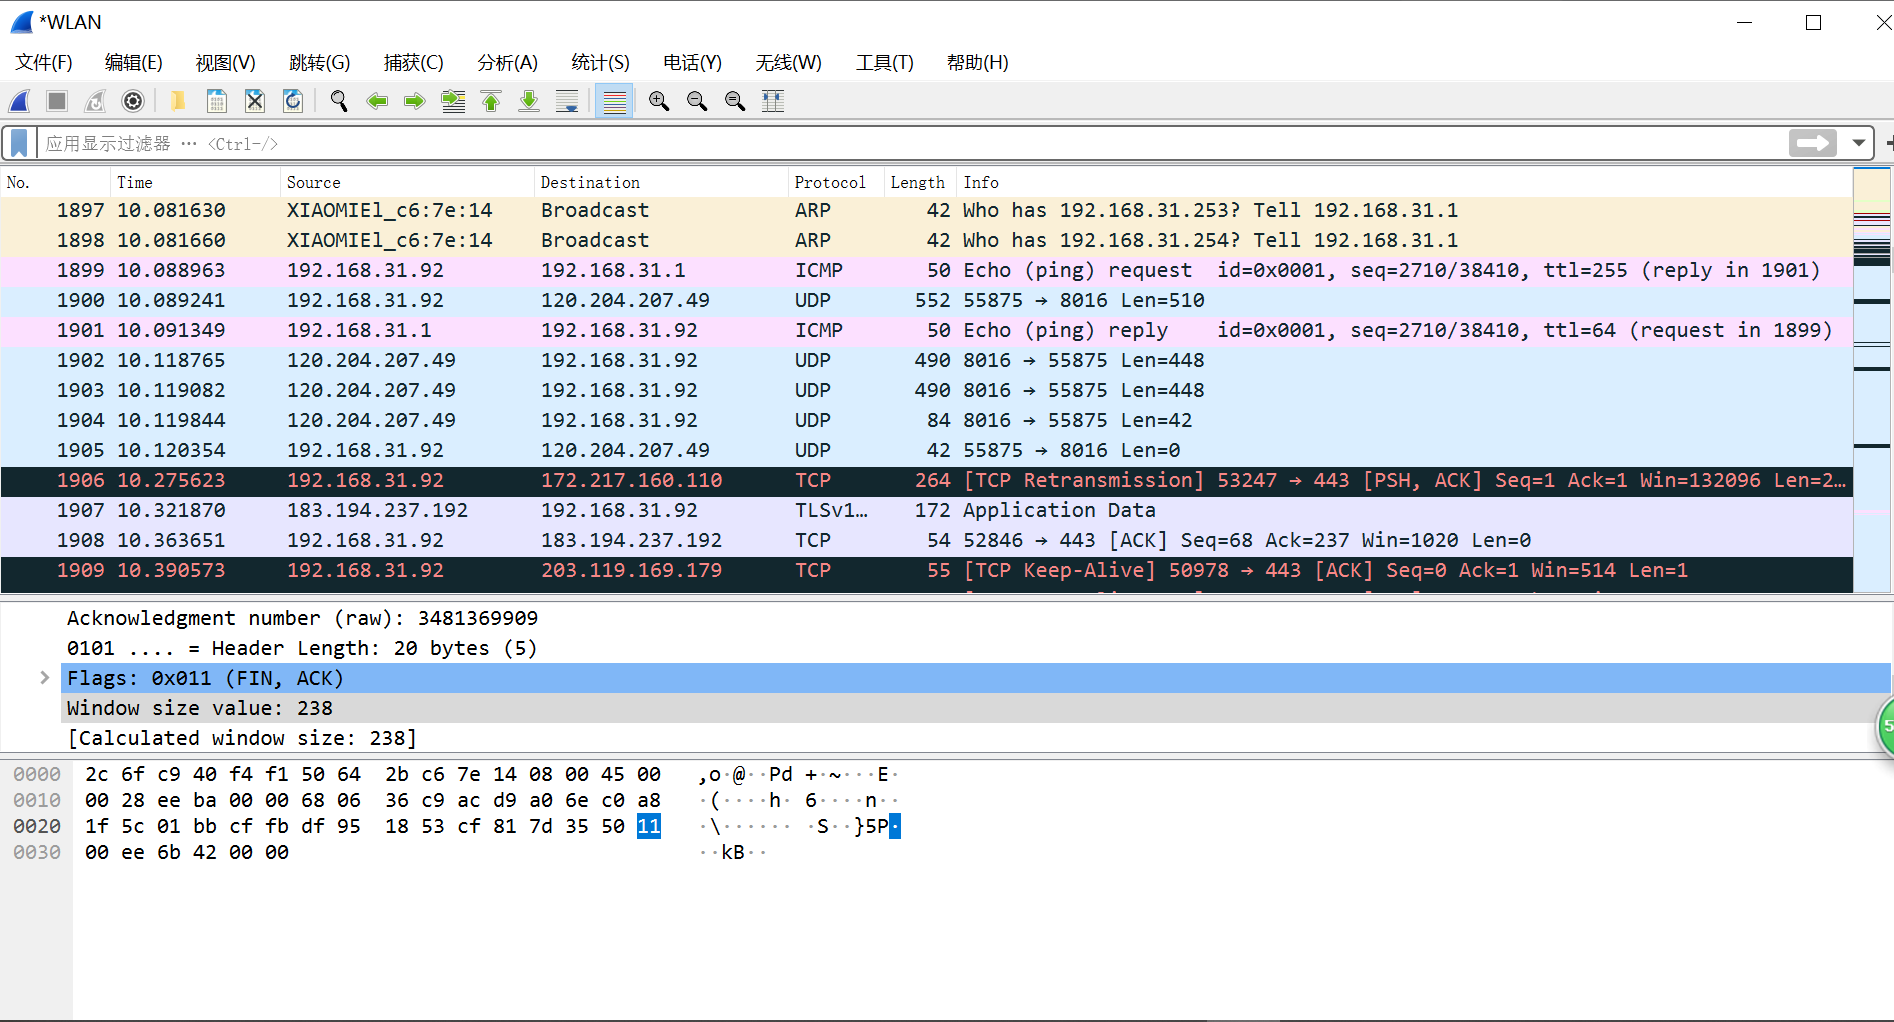Apply the display filter with the arrow button
The height and width of the screenshot is (1022, 1894).
click(1812, 142)
